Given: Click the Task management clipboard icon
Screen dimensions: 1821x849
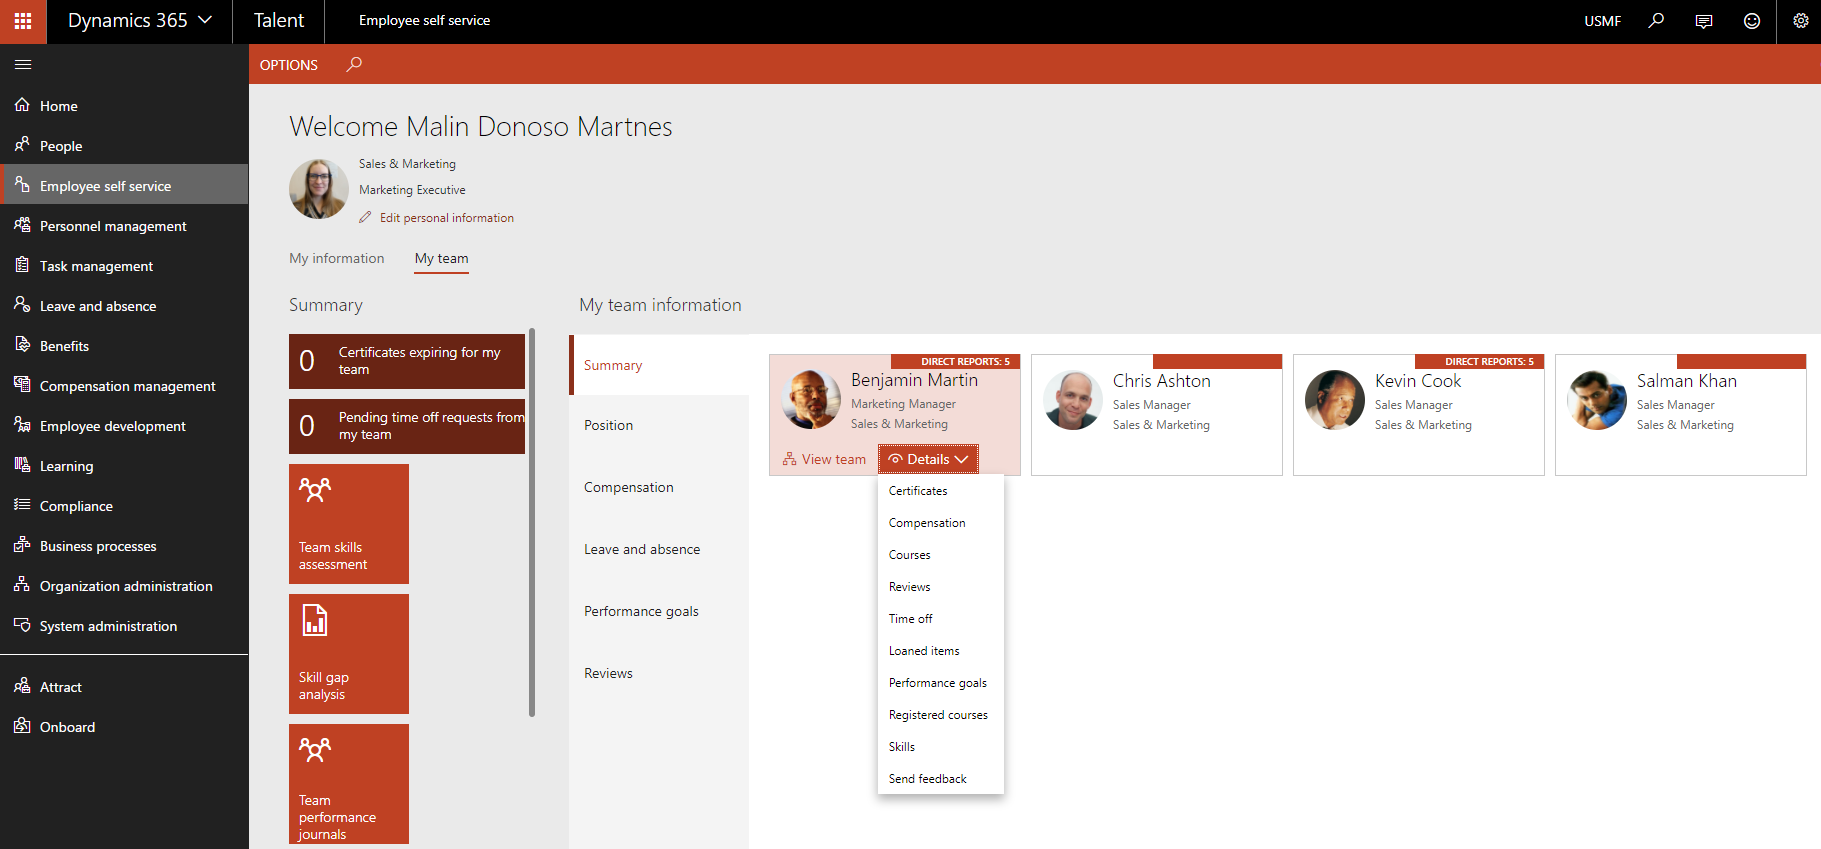Looking at the screenshot, I should click(22, 265).
